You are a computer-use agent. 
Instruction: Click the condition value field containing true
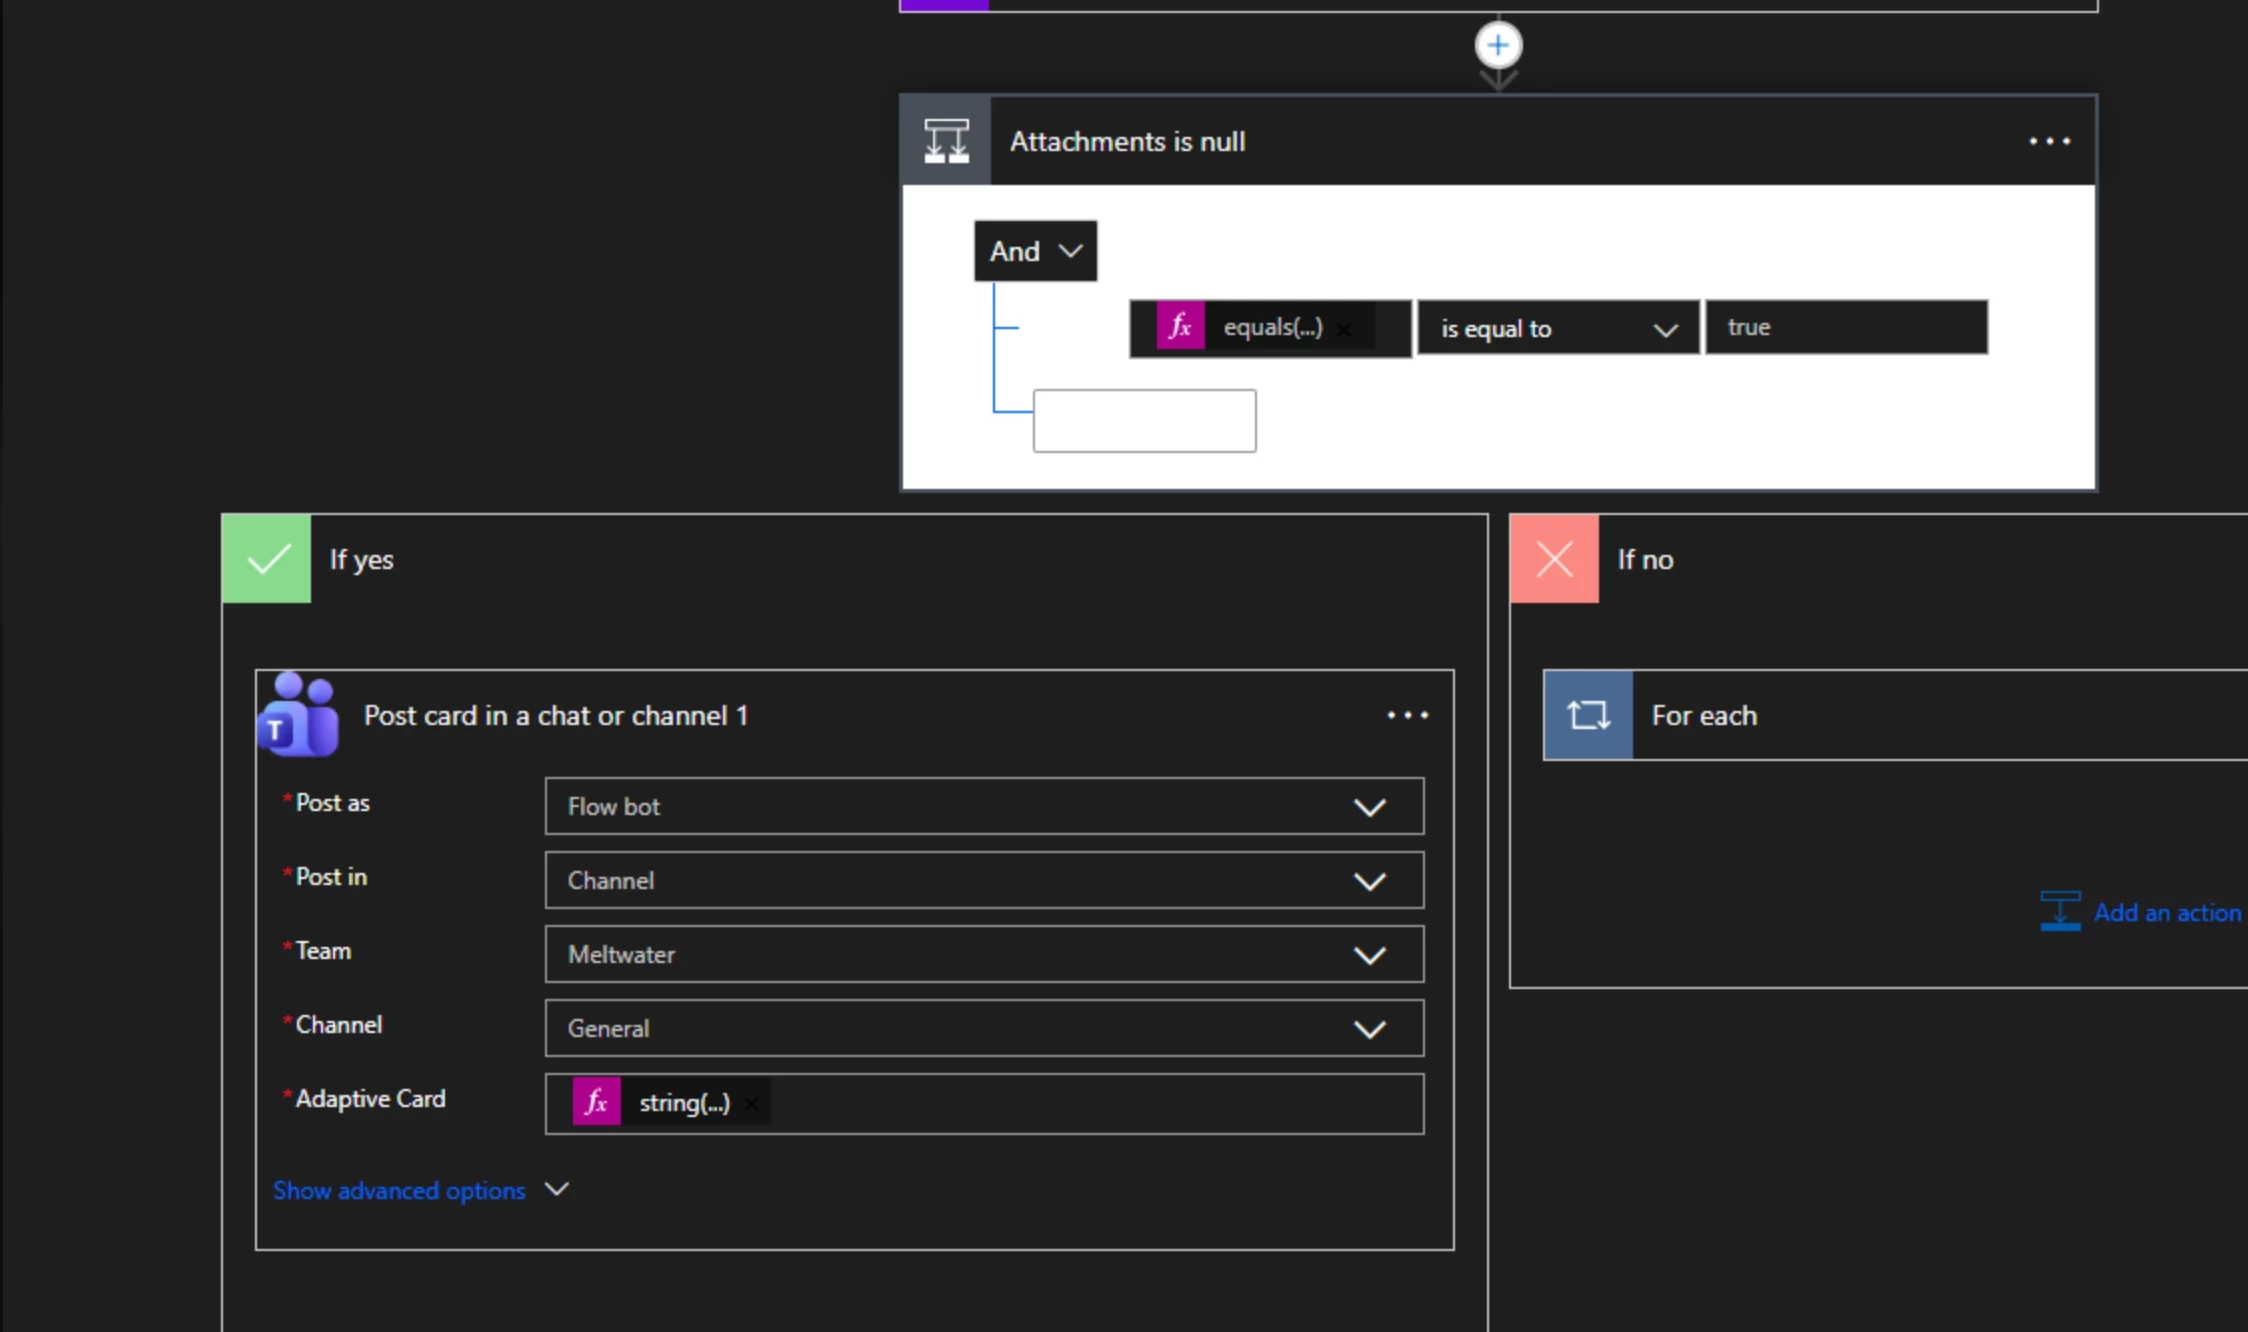coord(1845,327)
